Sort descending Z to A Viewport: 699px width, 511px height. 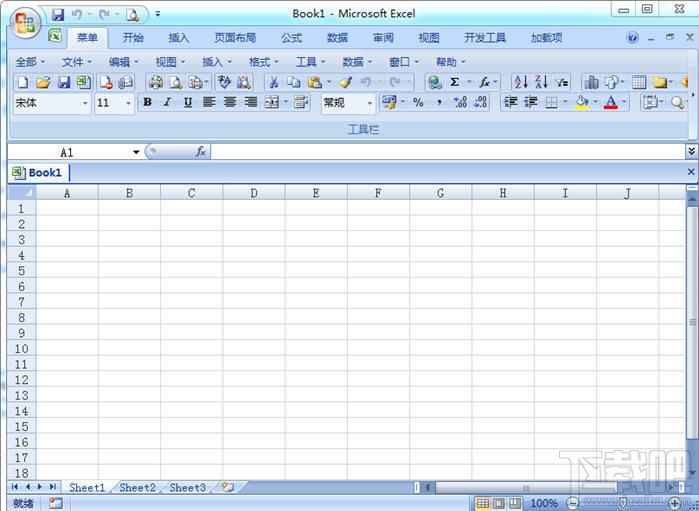(x=541, y=82)
